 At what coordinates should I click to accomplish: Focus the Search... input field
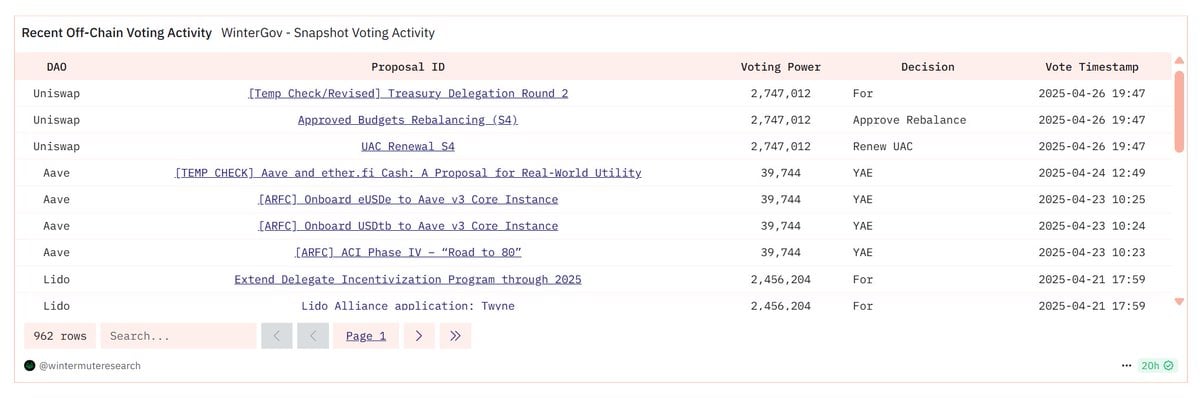[x=178, y=336]
